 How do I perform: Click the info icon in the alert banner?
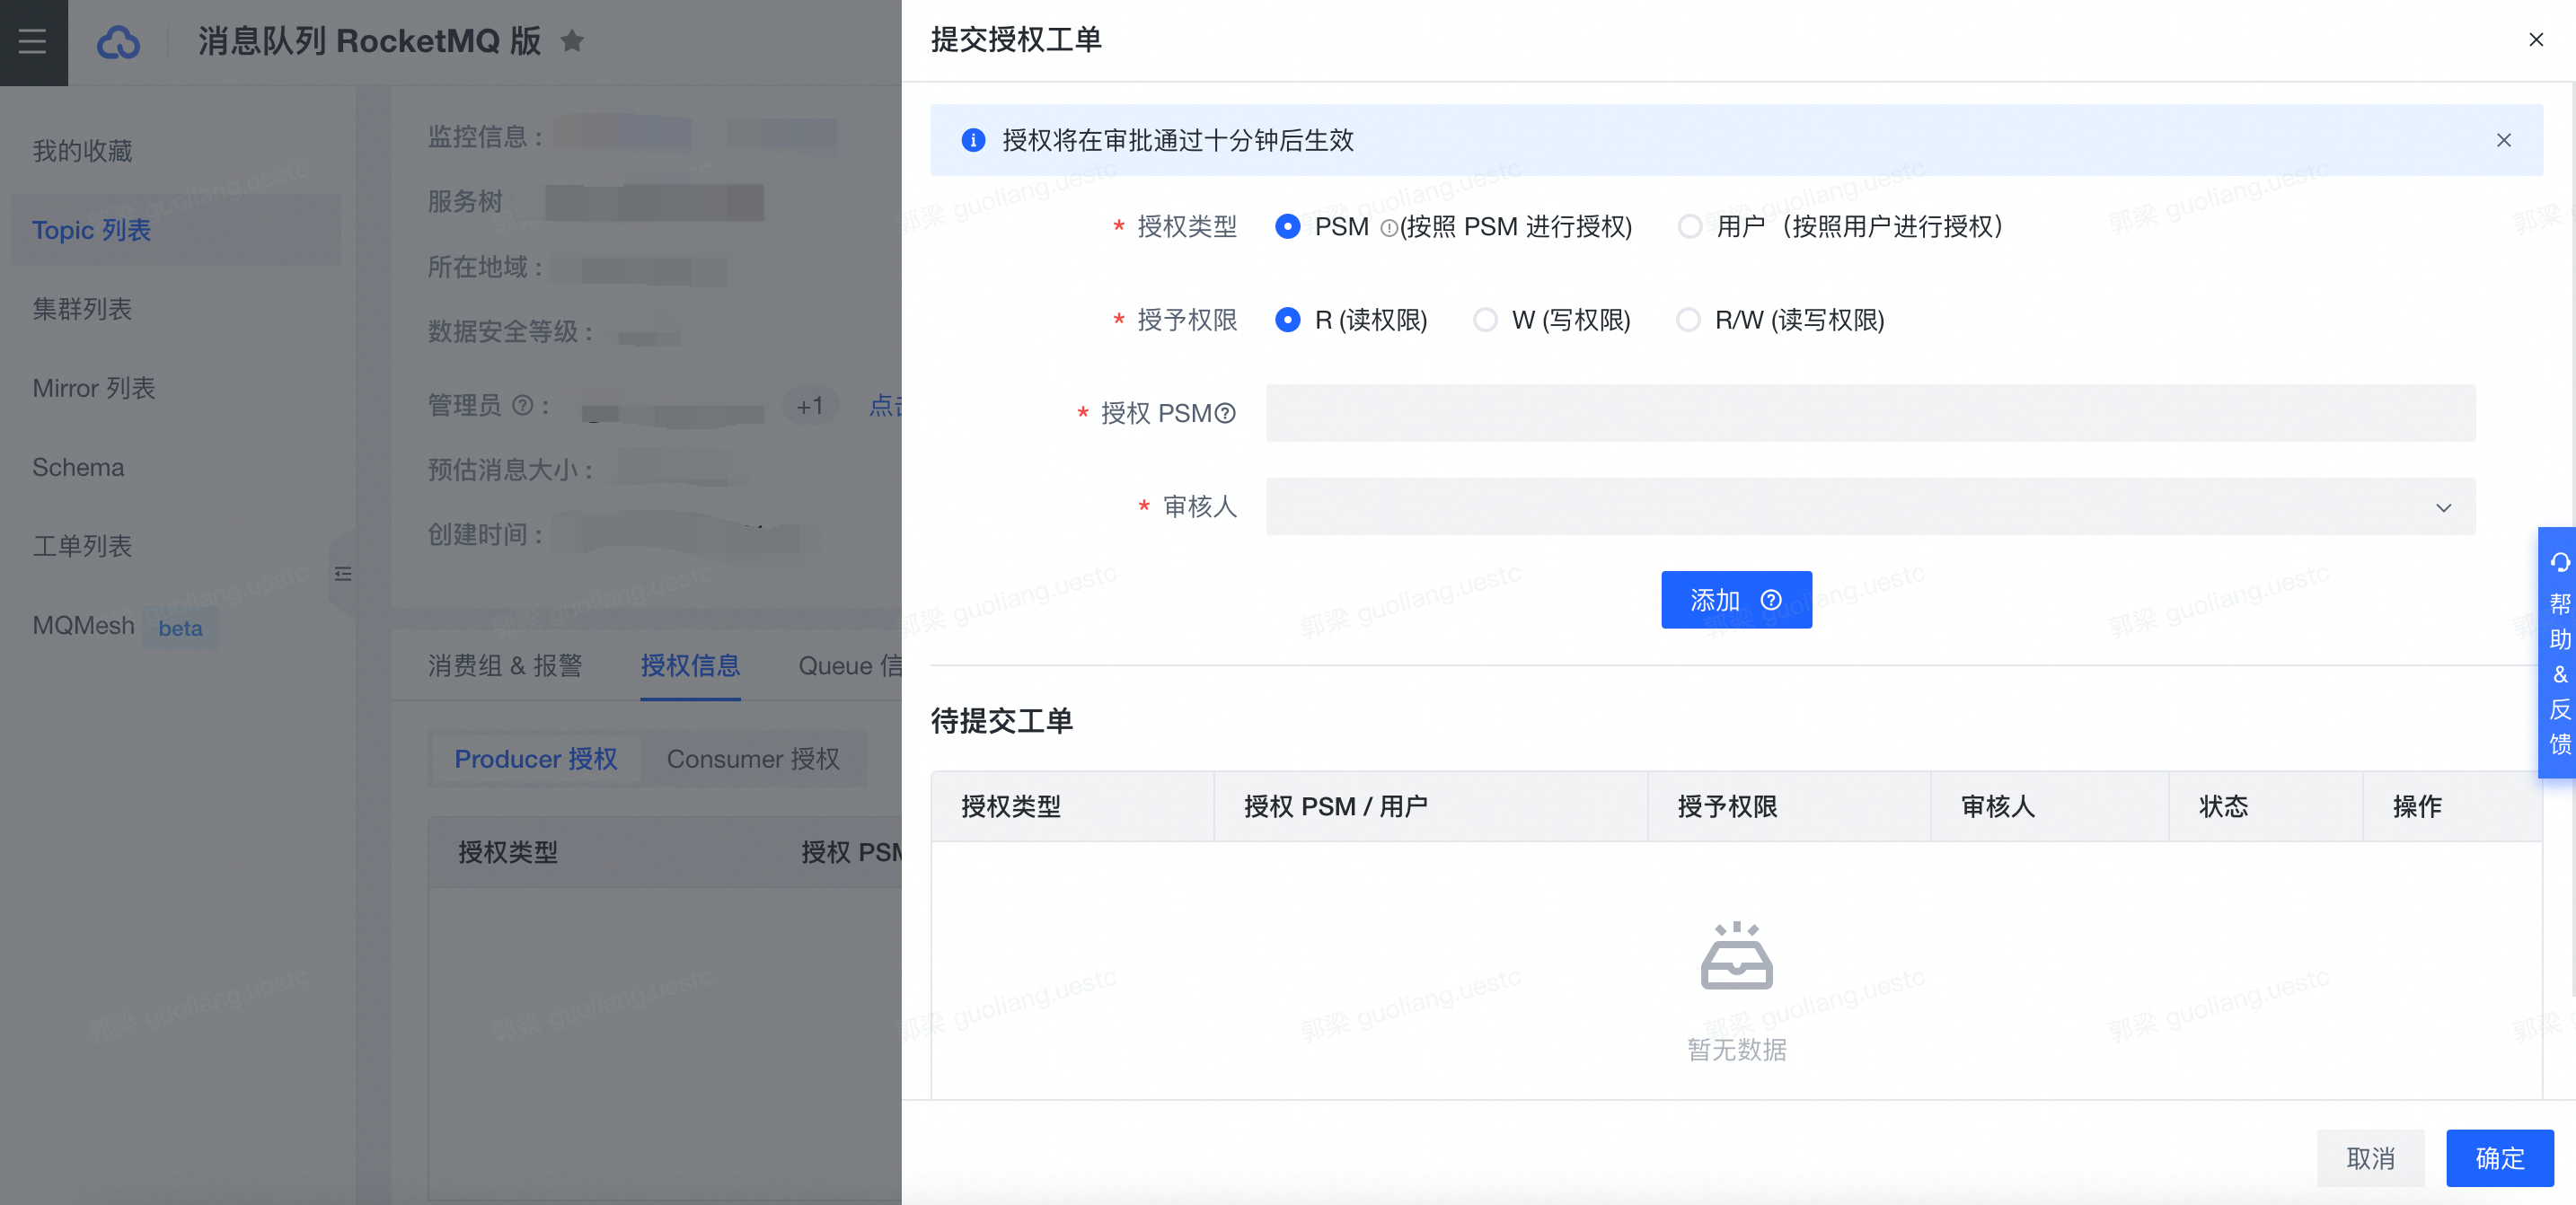[972, 140]
